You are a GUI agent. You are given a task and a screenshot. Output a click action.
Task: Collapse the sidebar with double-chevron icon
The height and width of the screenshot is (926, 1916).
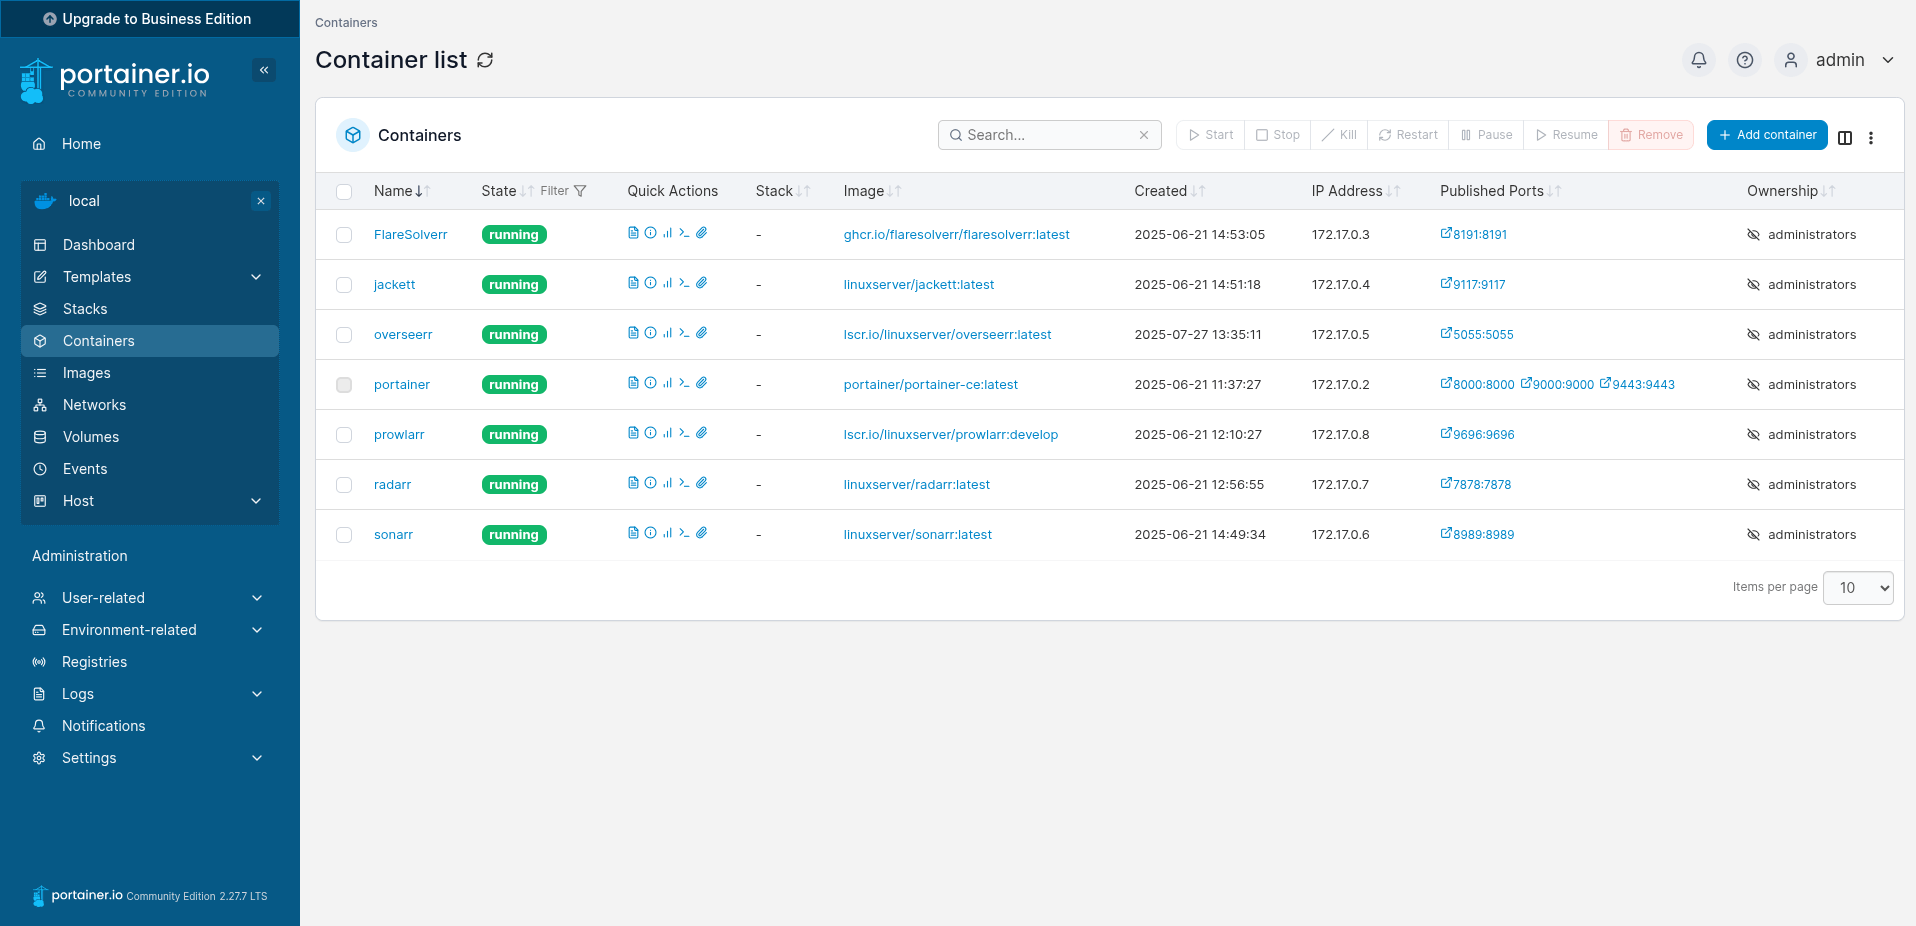click(264, 70)
